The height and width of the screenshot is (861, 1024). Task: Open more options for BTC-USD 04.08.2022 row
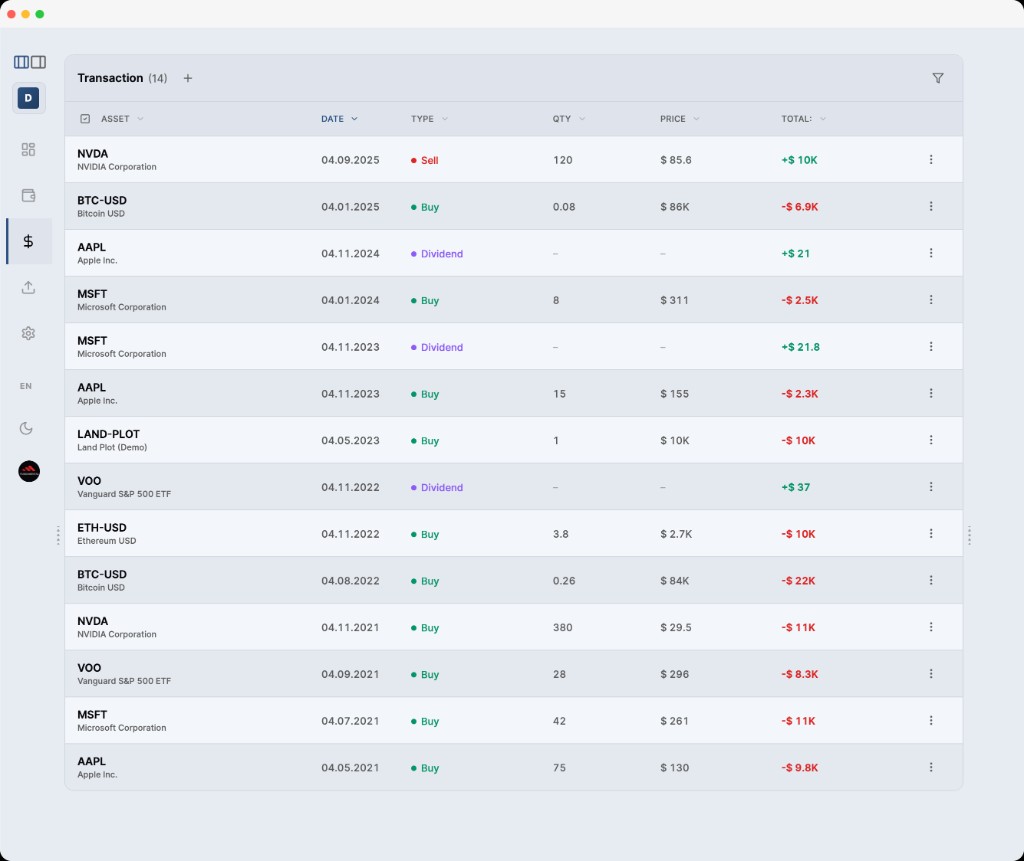pos(931,580)
